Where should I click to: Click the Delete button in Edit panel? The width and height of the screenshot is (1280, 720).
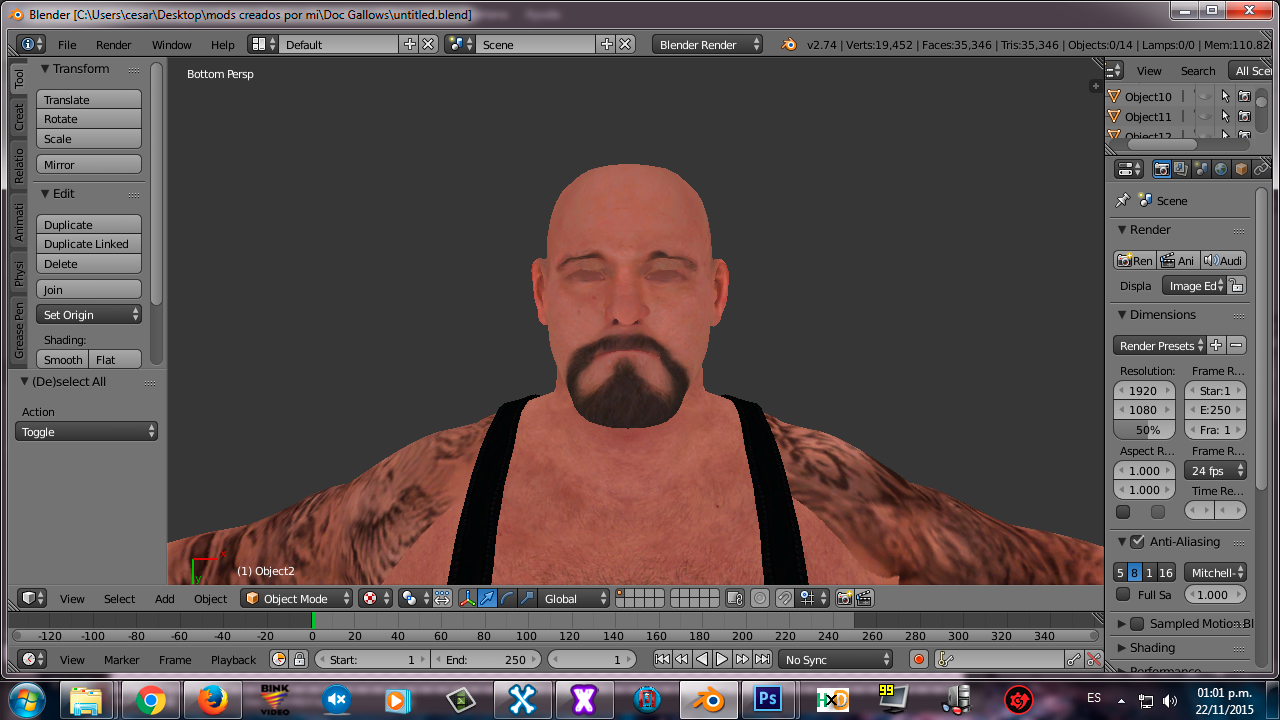(x=89, y=264)
